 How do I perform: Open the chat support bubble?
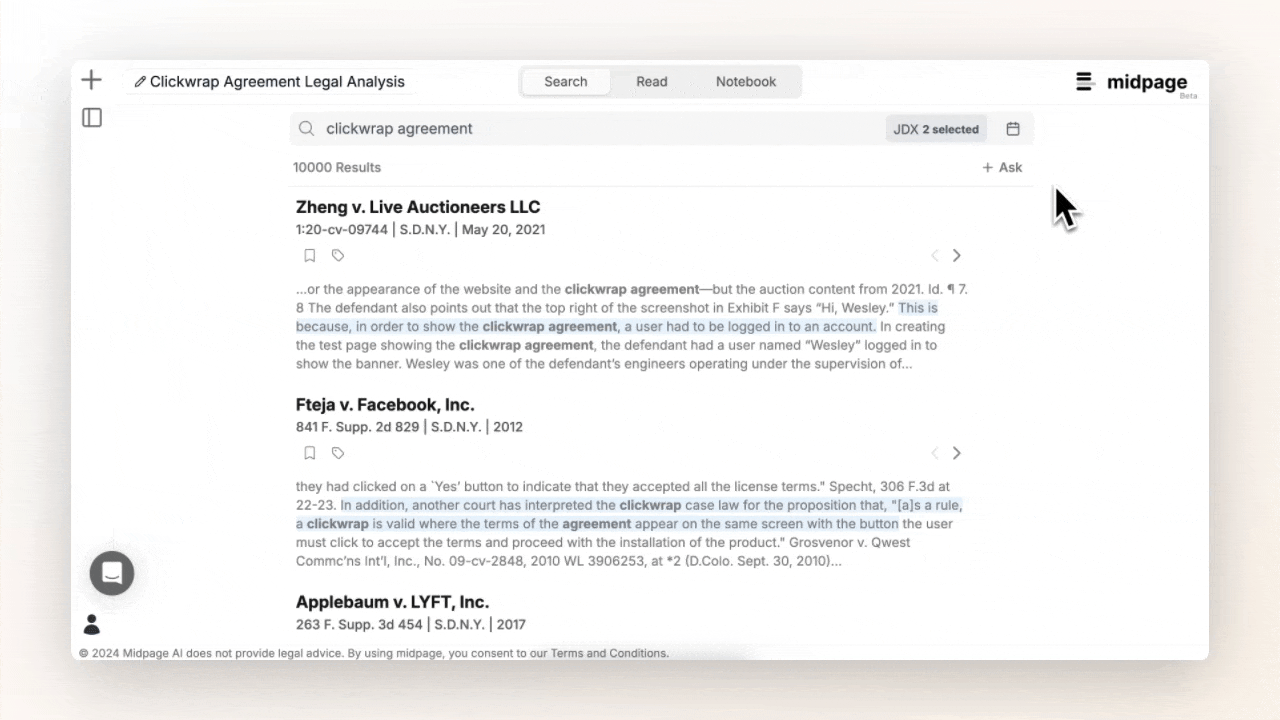point(112,573)
